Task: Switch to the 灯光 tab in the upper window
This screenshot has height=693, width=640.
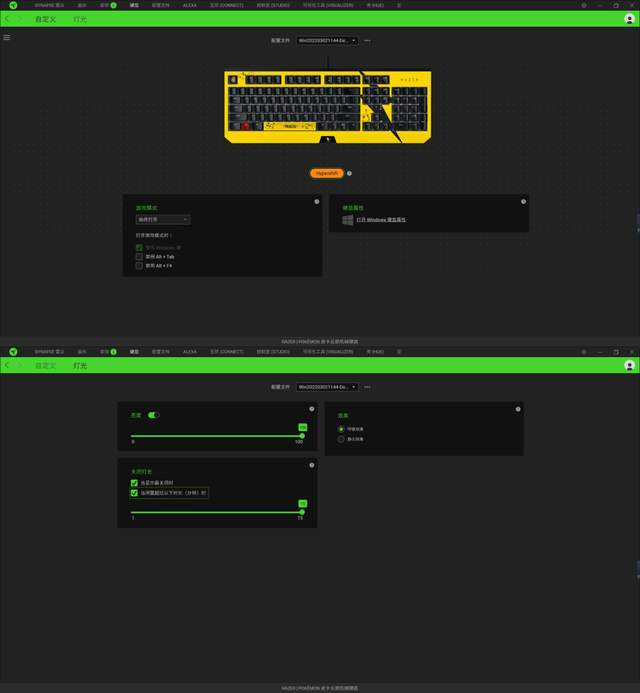Action: 80,18
